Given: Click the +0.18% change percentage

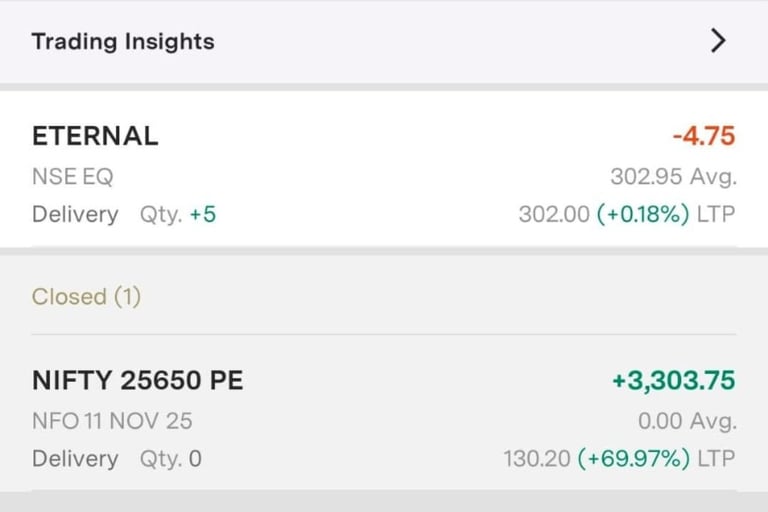Looking at the screenshot, I should pos(643,214).
